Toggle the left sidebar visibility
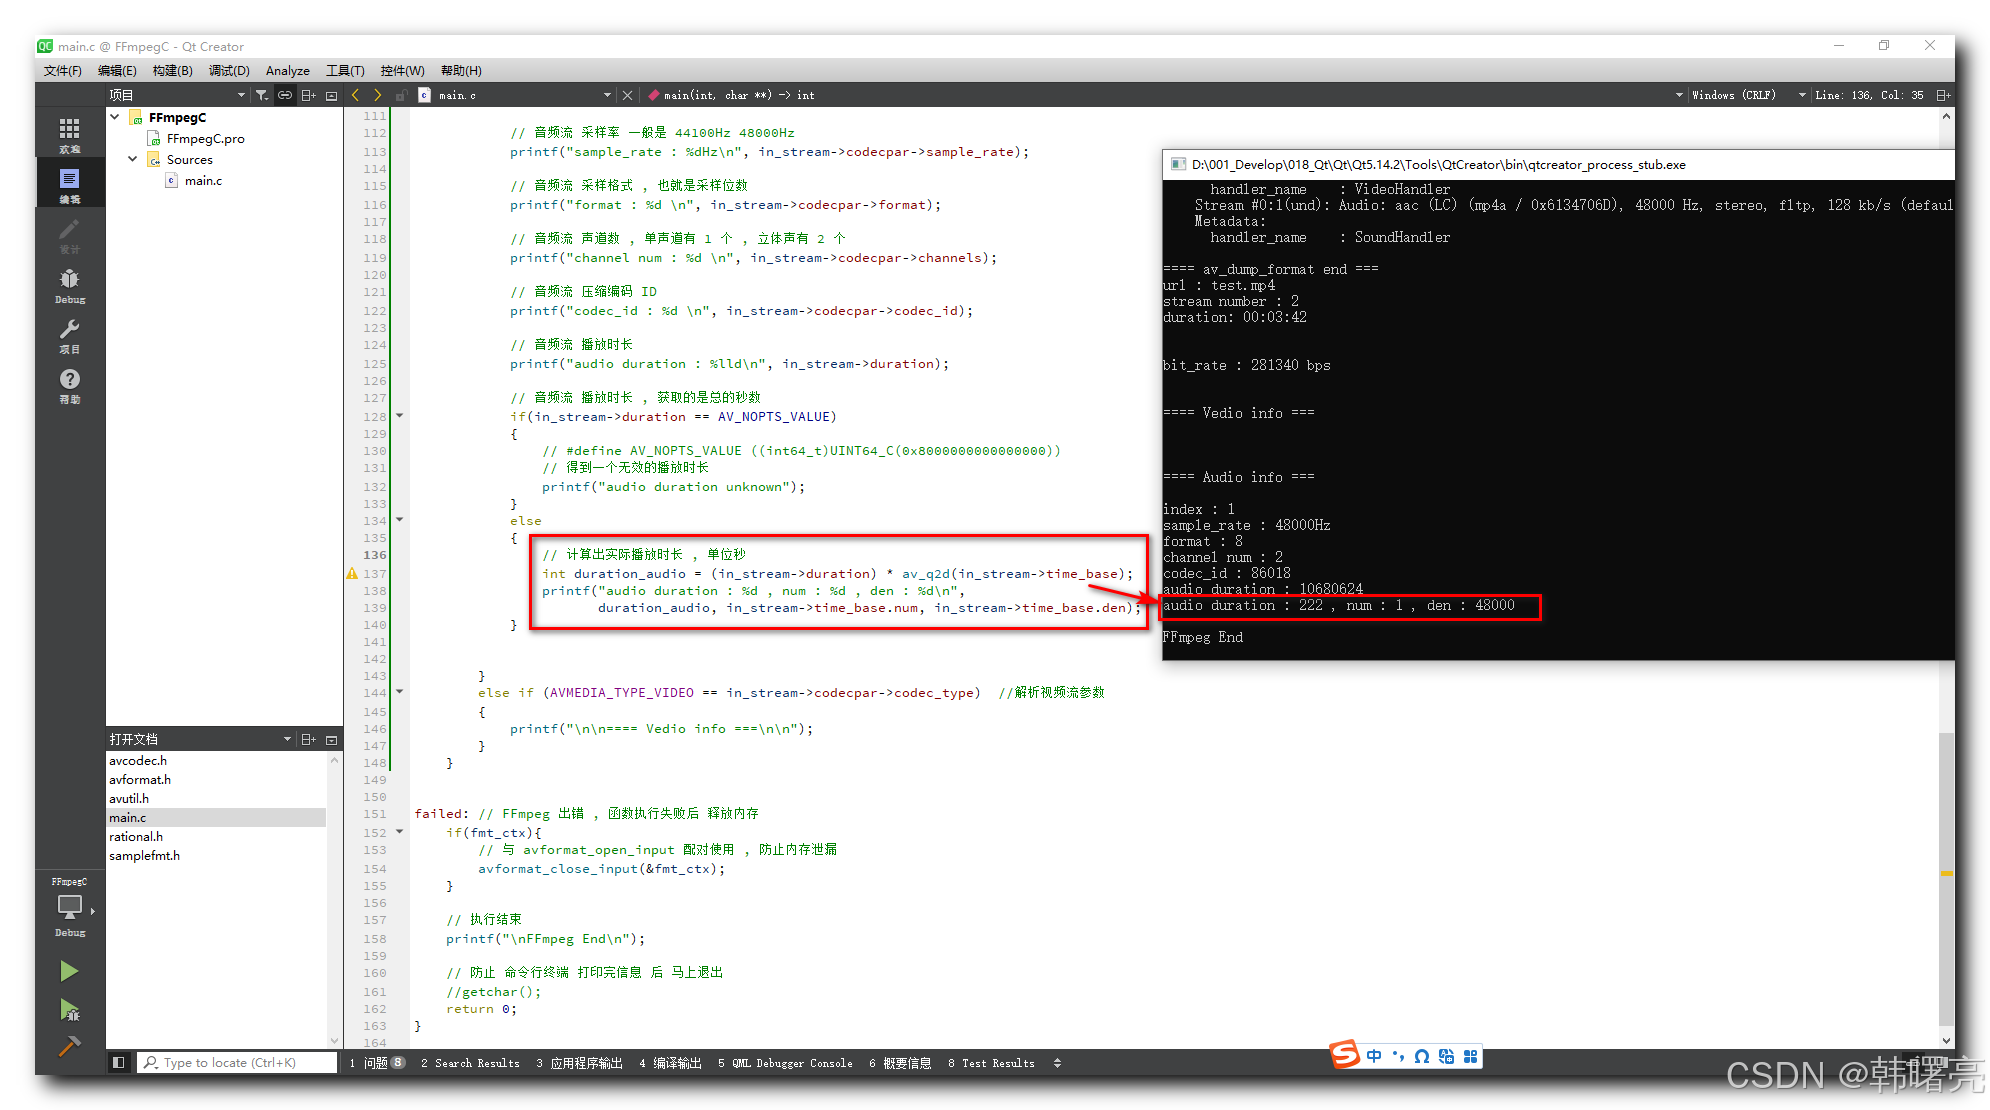Viewport: 1990px width, 1110px height. click(118, 1062)
